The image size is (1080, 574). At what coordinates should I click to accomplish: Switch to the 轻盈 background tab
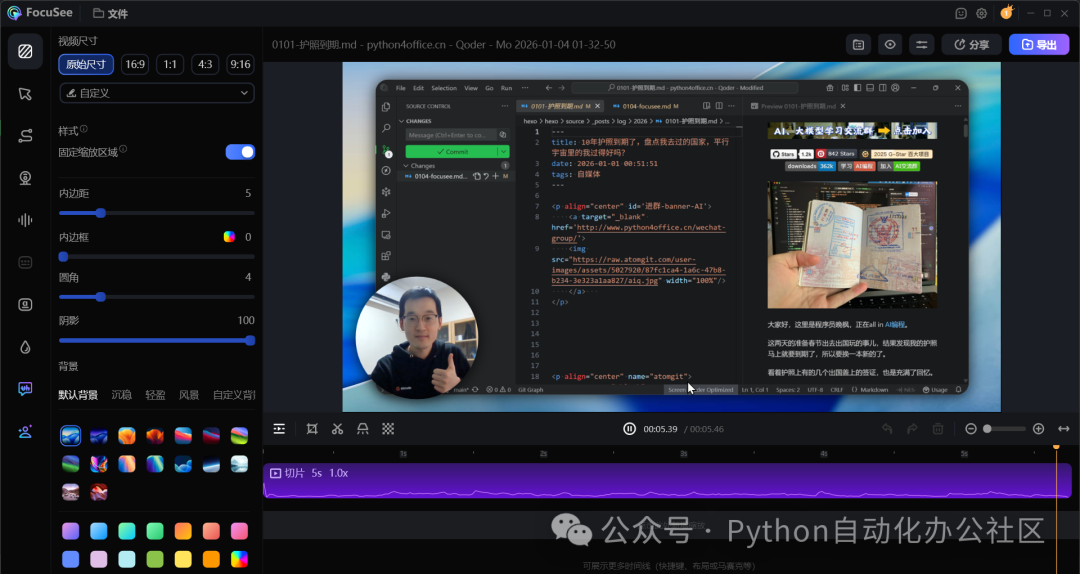point(155,395)
